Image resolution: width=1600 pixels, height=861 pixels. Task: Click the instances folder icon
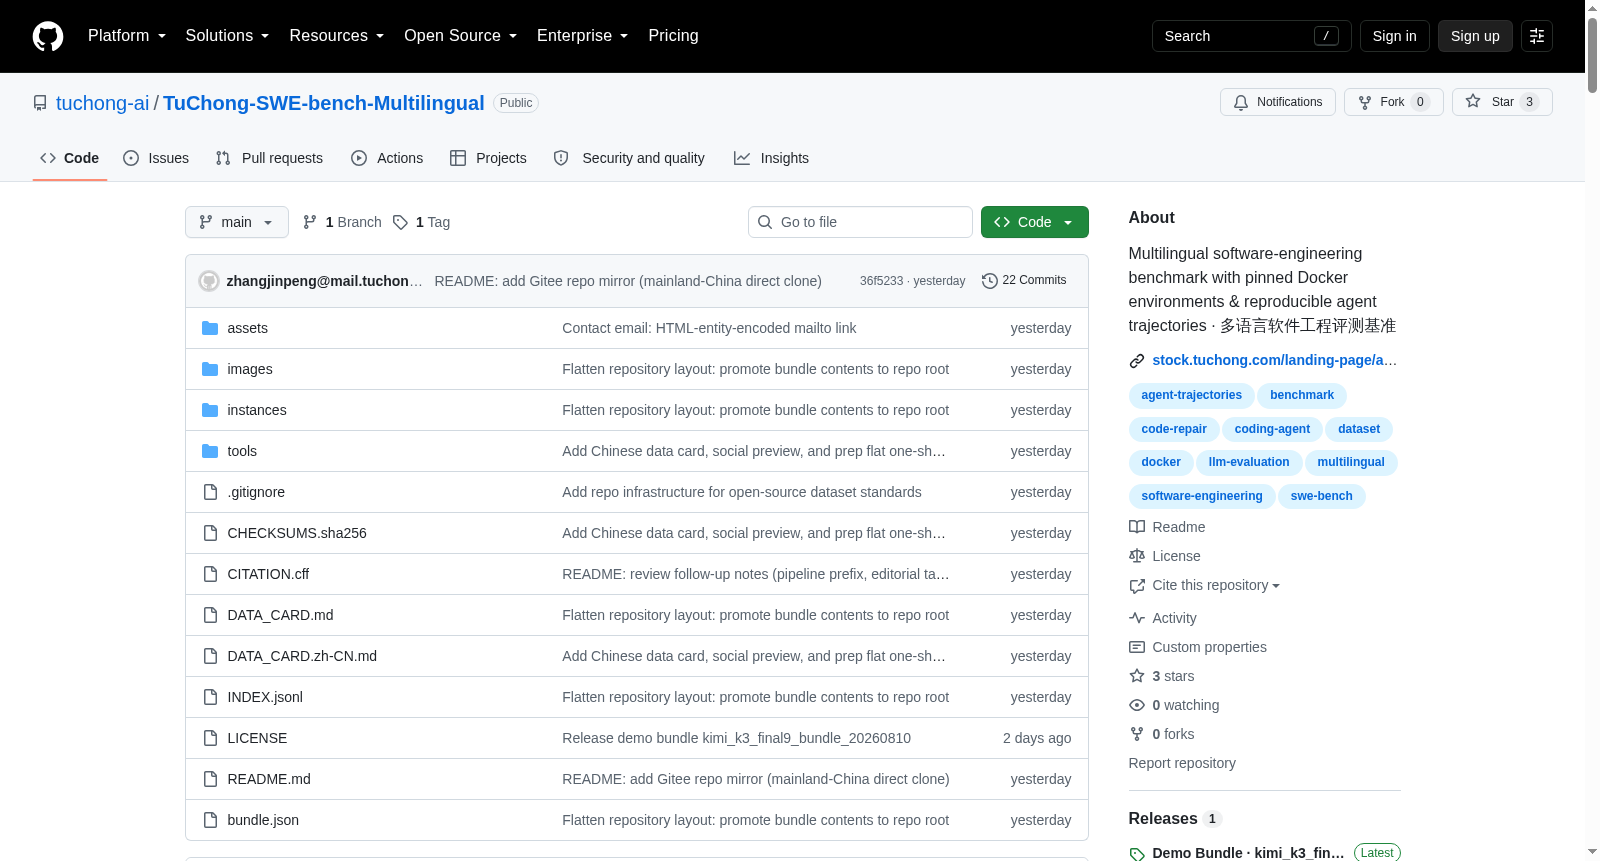[x=210, y=410]
